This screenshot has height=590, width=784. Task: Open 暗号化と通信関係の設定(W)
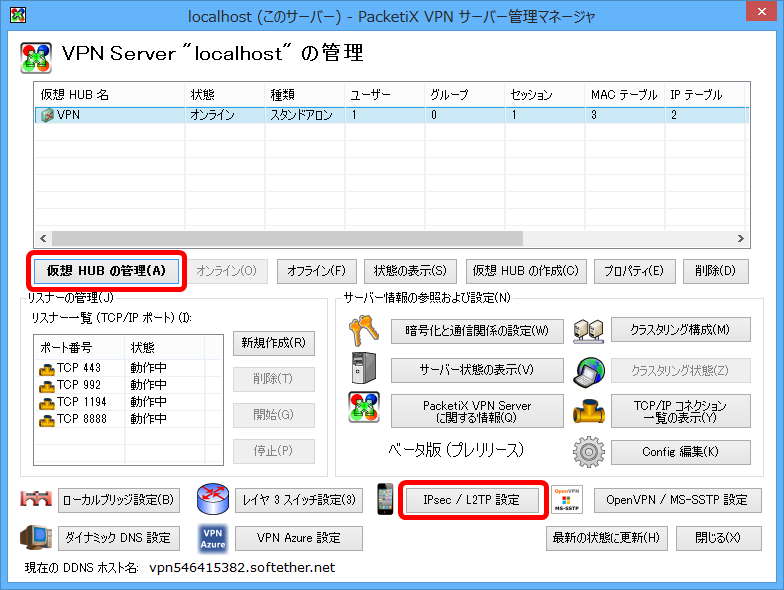[477, 331]
